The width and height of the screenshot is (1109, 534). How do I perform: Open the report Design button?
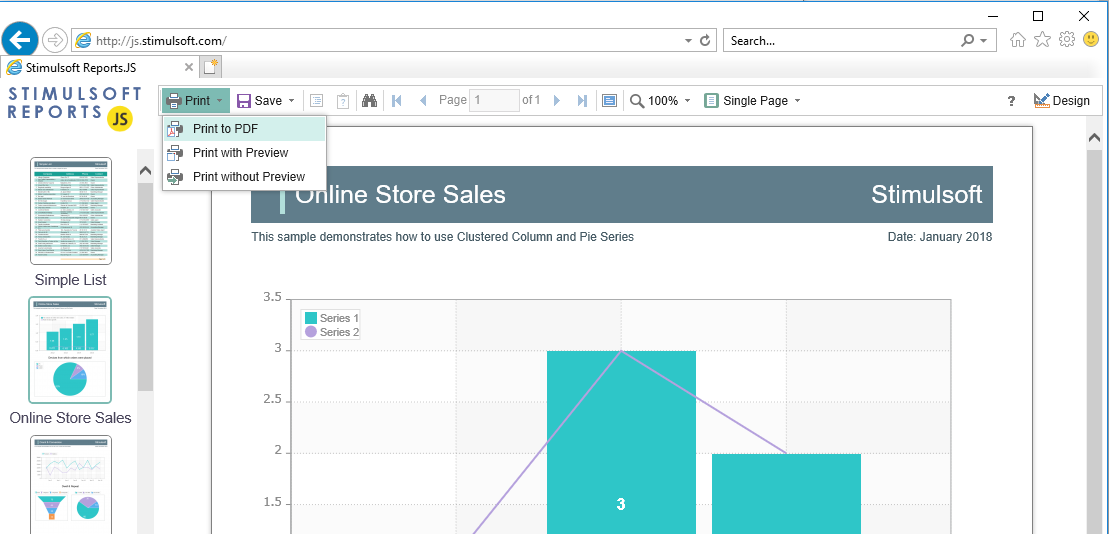1062,101
